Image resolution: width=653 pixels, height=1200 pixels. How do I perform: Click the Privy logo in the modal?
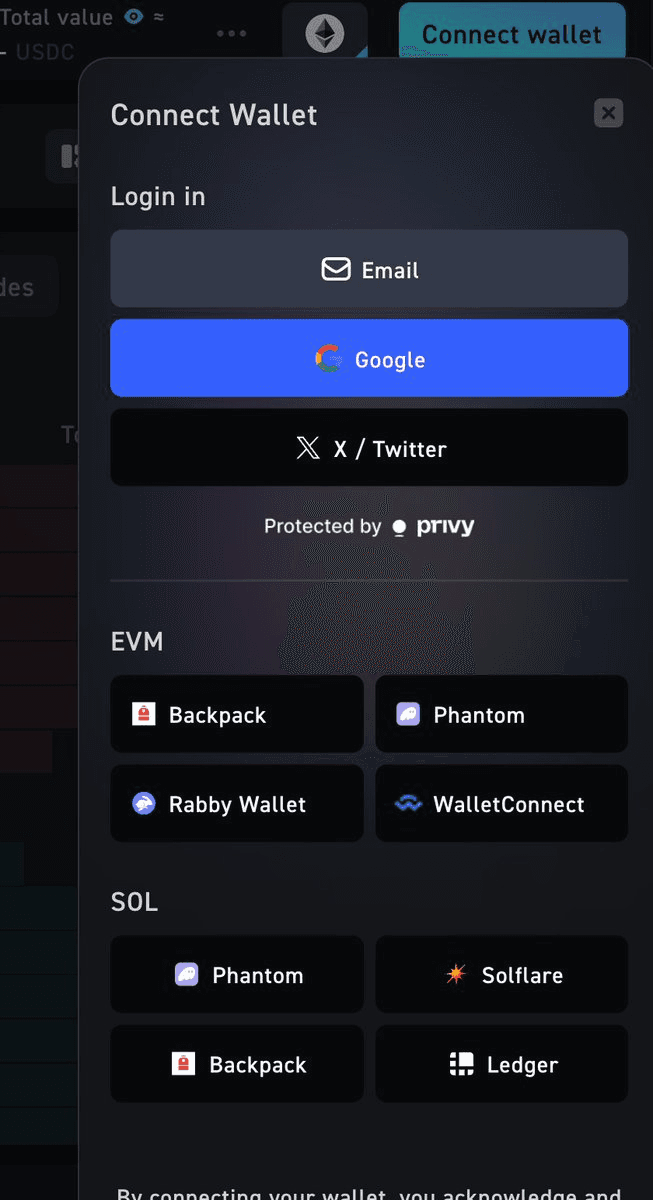[x=432, y=525]
